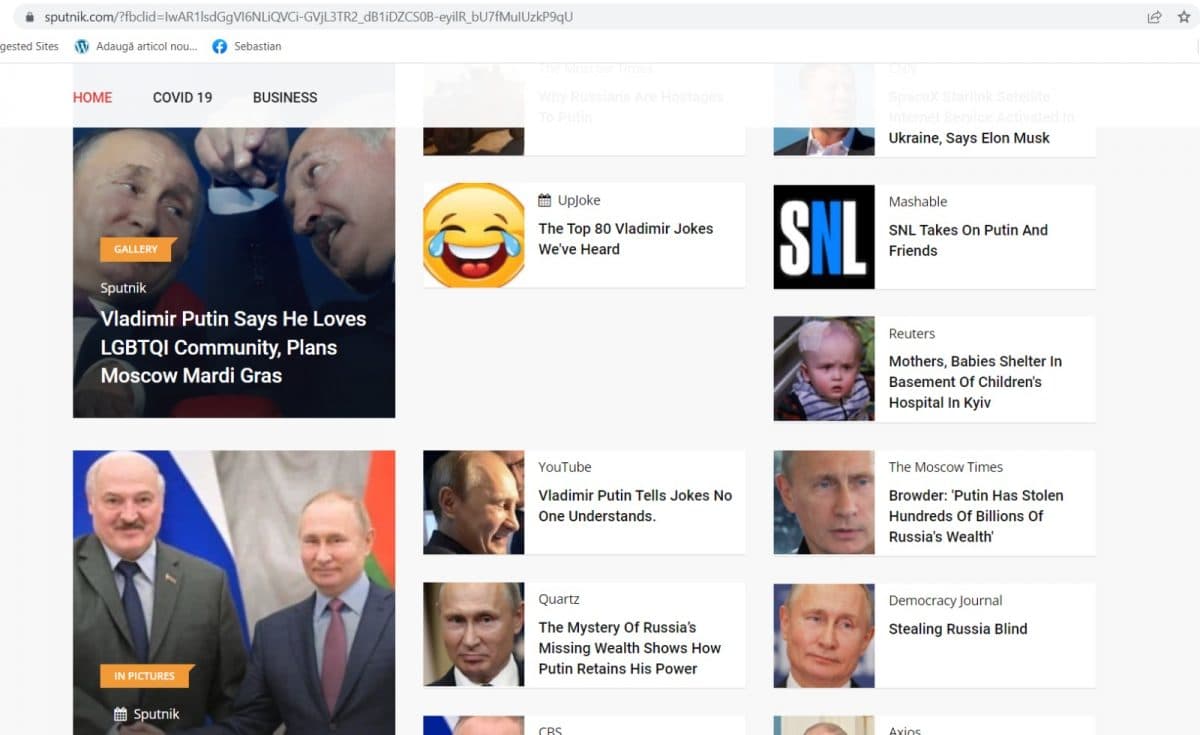Click calendar icon beside Sputnik label
1200x735 pixels.
pyautogui.click(x=121, y=714)
